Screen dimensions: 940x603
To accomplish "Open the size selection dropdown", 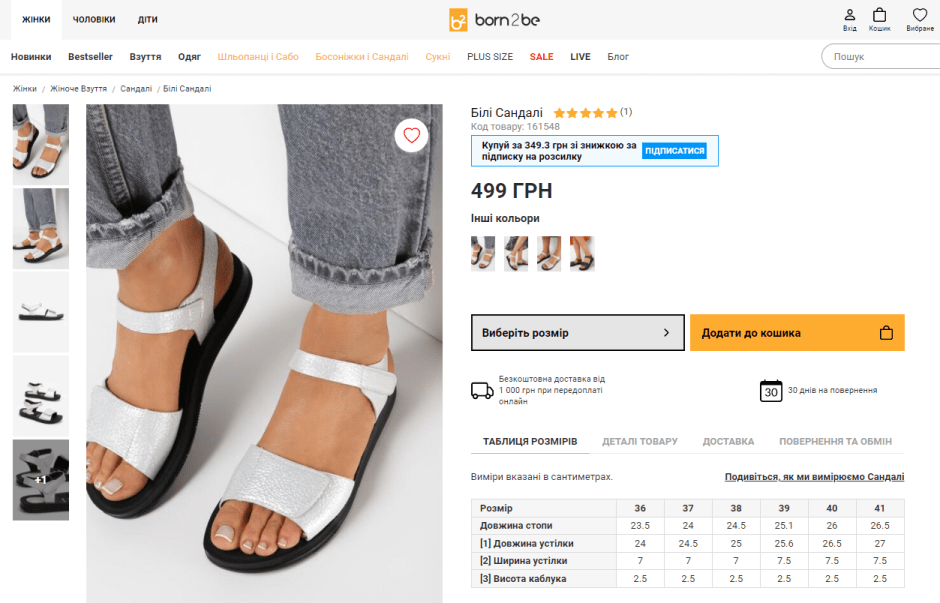I will 577,333.
